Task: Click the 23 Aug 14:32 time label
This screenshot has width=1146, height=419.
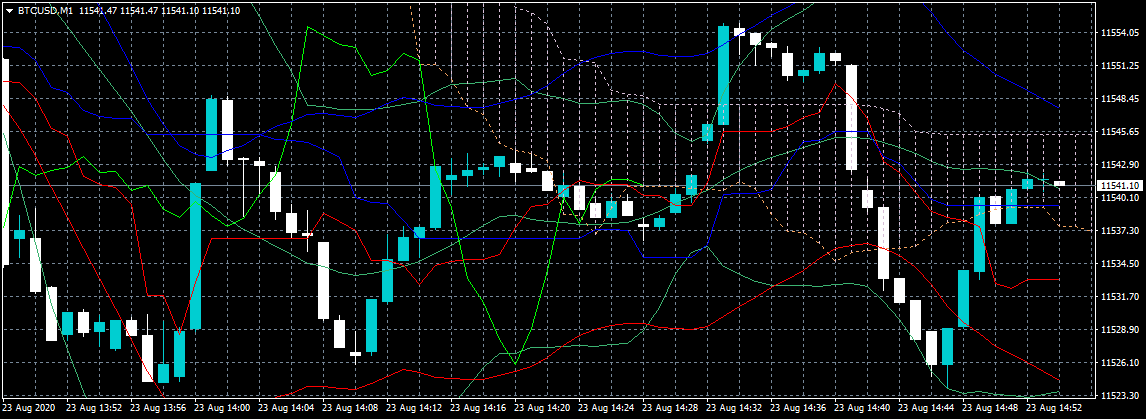Action: [x=733, y=407]
